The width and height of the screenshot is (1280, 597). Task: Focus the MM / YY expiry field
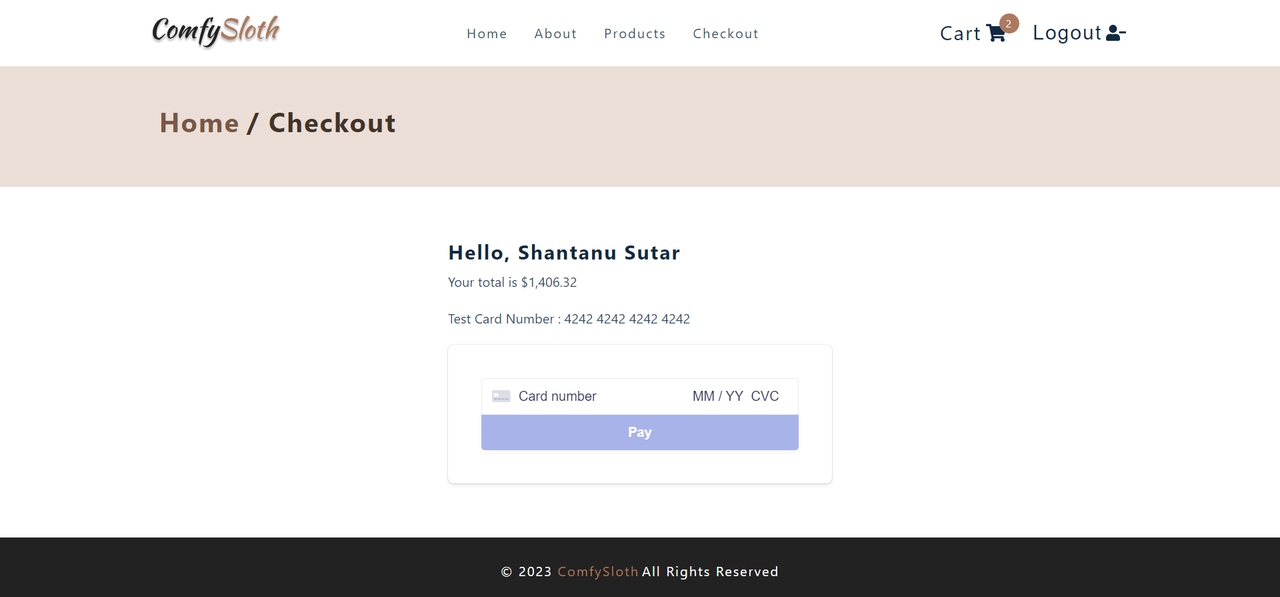[718, 396]
